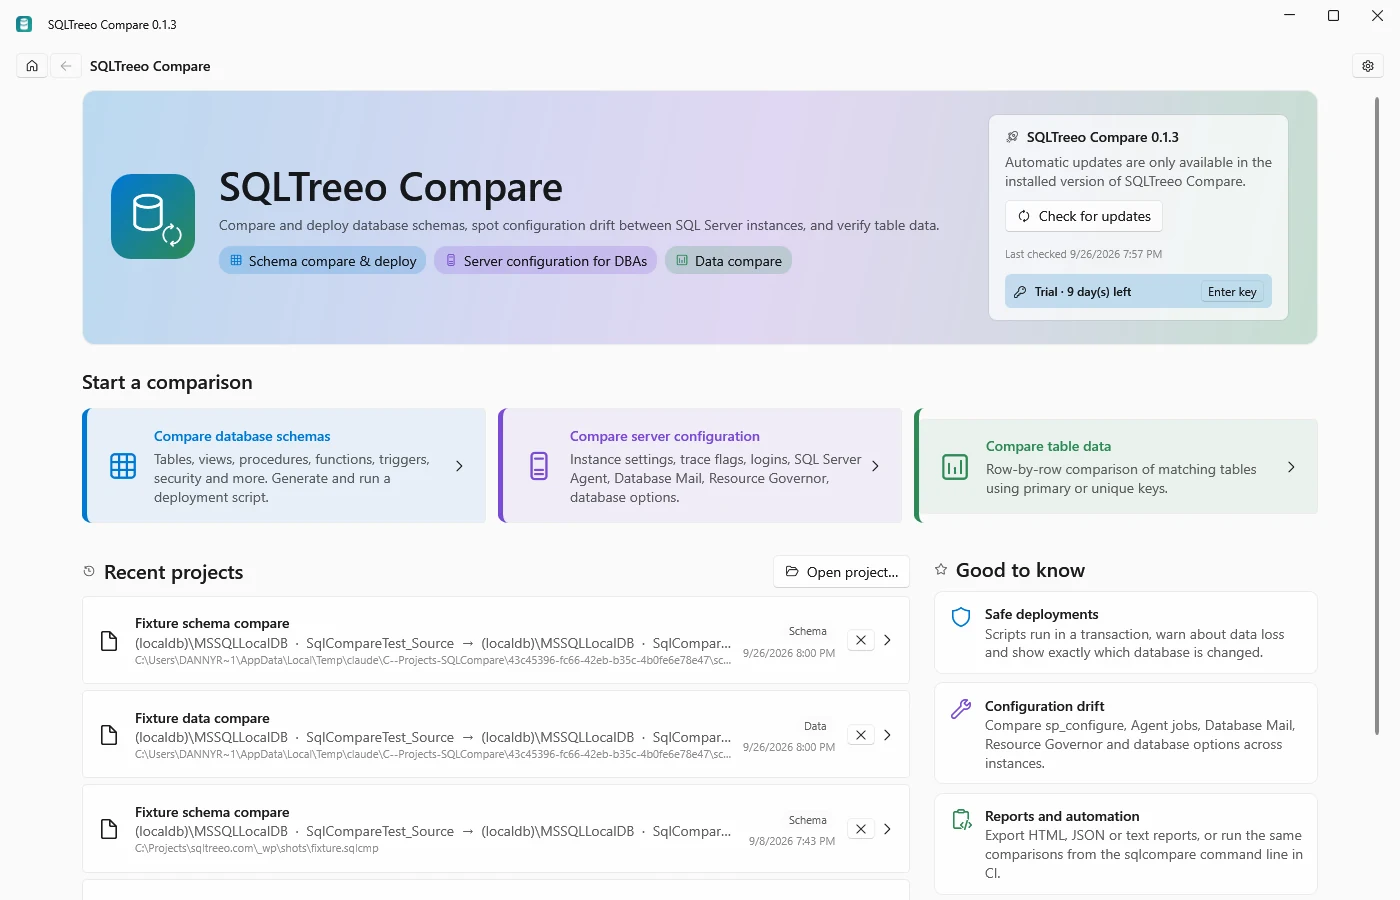Click the Open project... button

[x=842, y=572]
